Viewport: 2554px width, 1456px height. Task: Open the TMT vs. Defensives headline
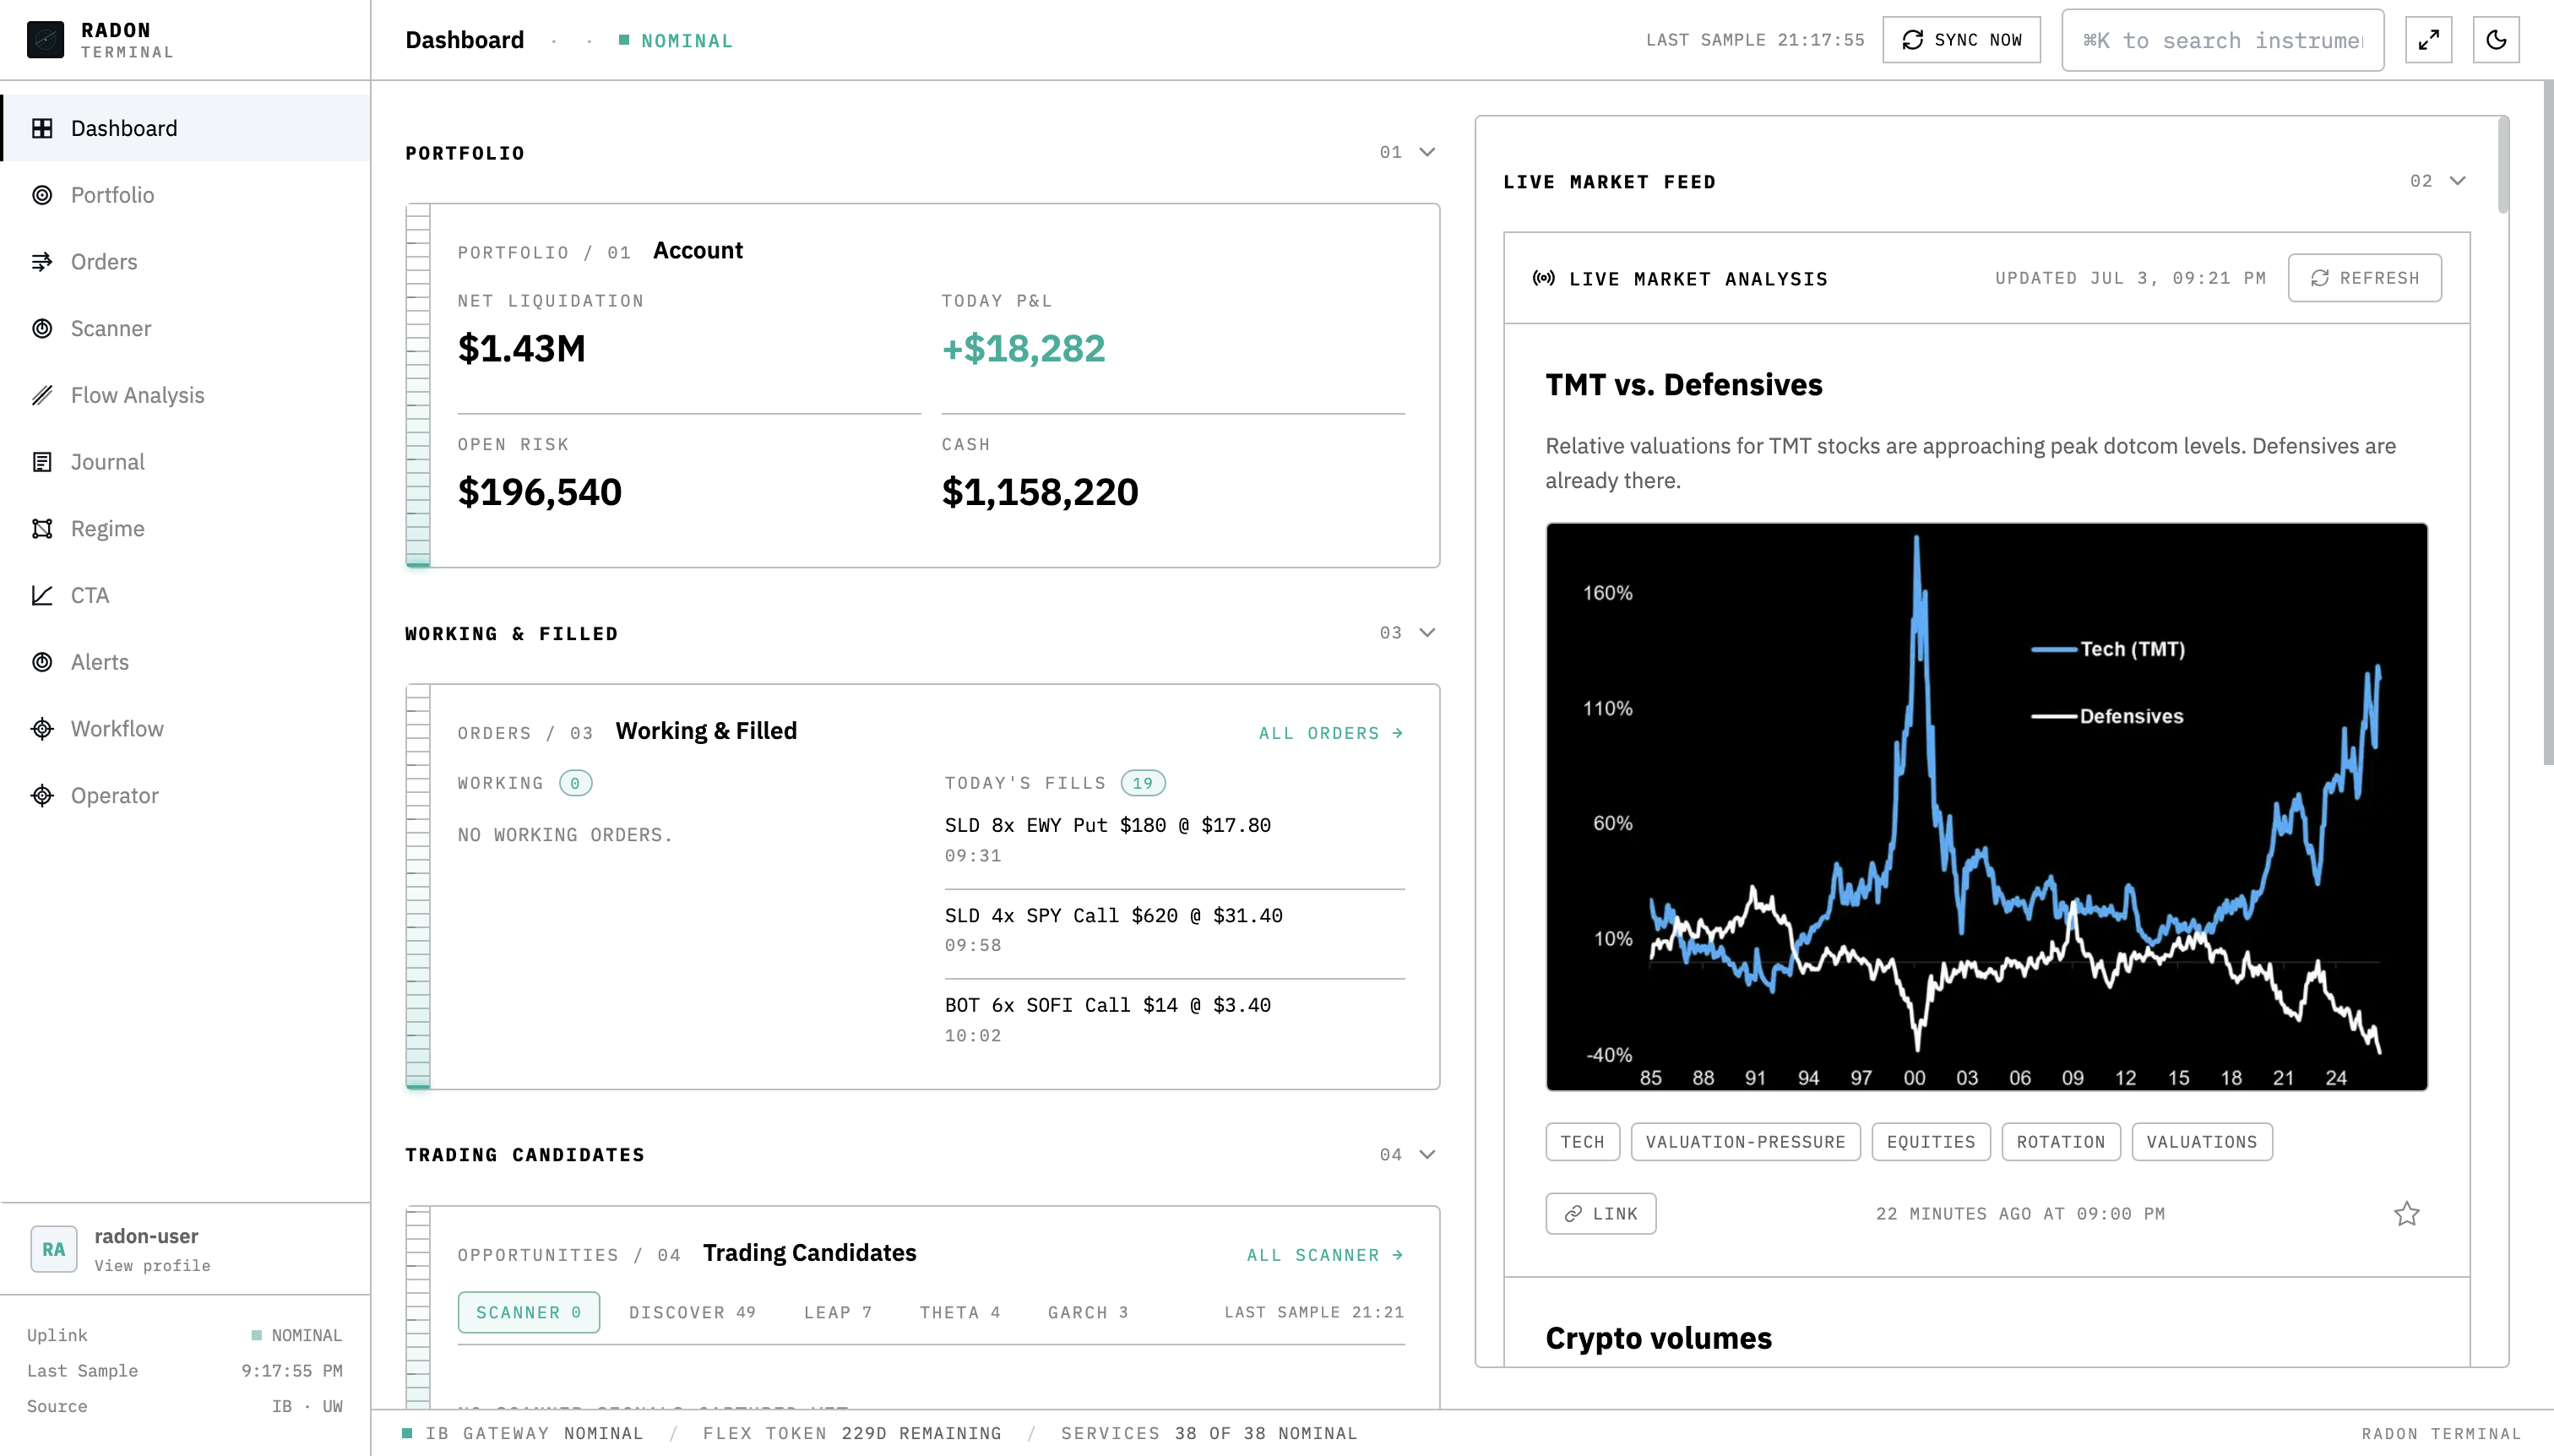[x=1684, y=385]
